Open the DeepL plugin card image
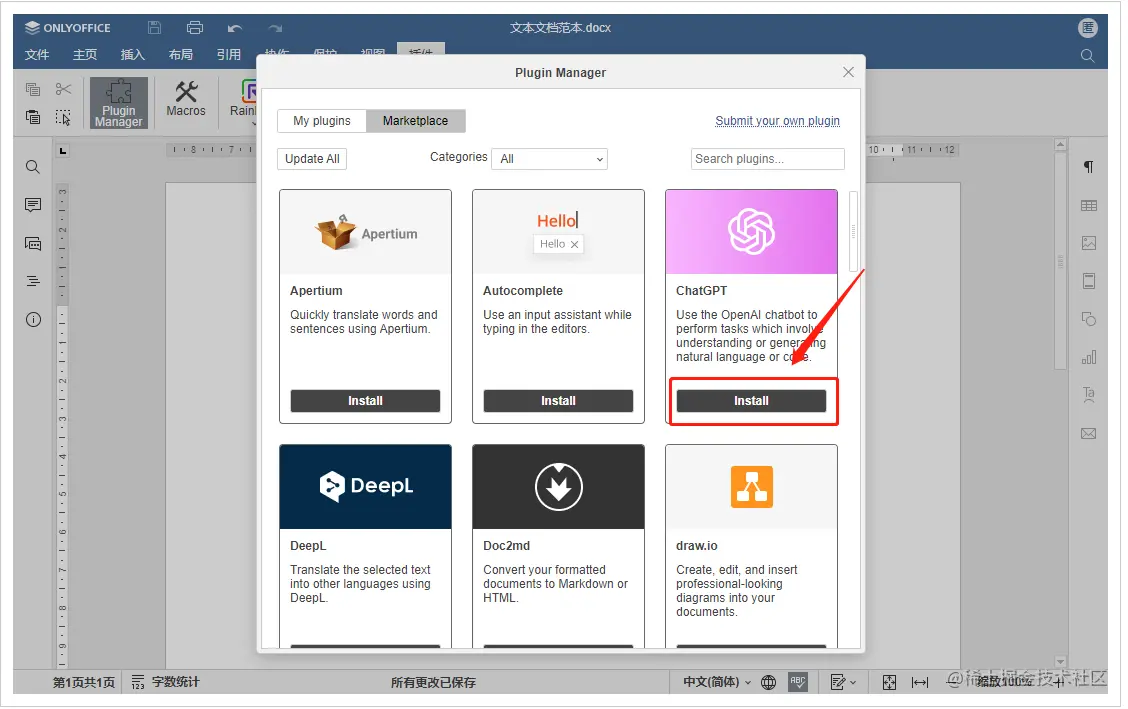Image resolution: width=1128 pixels, height=709 pixels. pos(365,487)
